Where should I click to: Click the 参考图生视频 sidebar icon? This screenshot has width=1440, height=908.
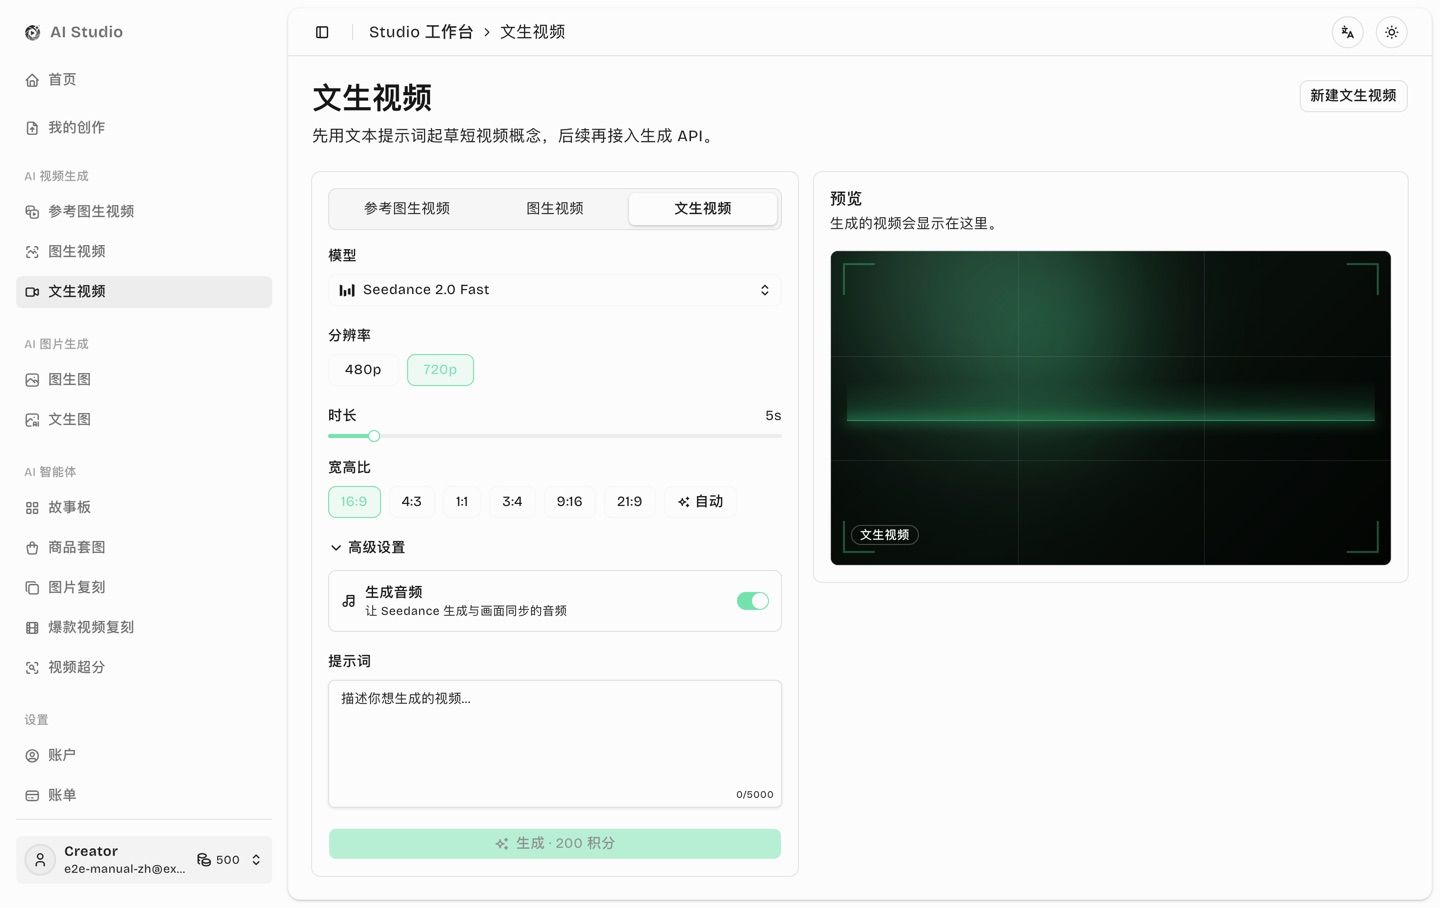click(x=32, y=212)
